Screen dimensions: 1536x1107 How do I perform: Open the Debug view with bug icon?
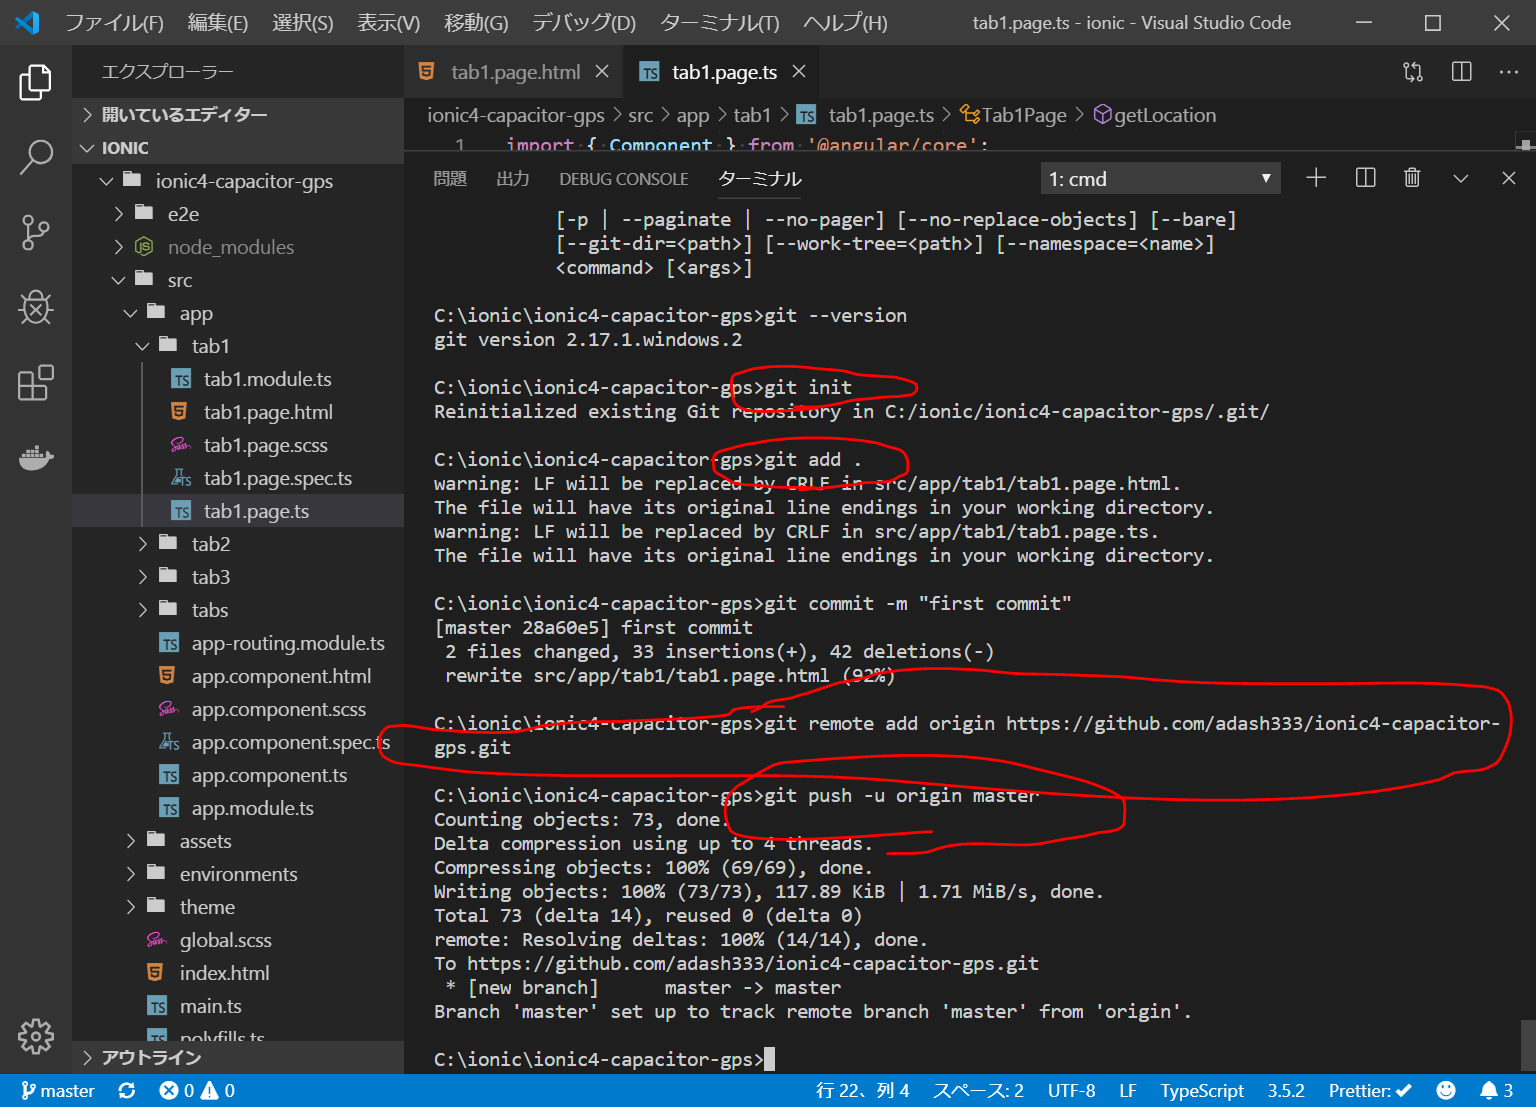click(x=36, y=308)
